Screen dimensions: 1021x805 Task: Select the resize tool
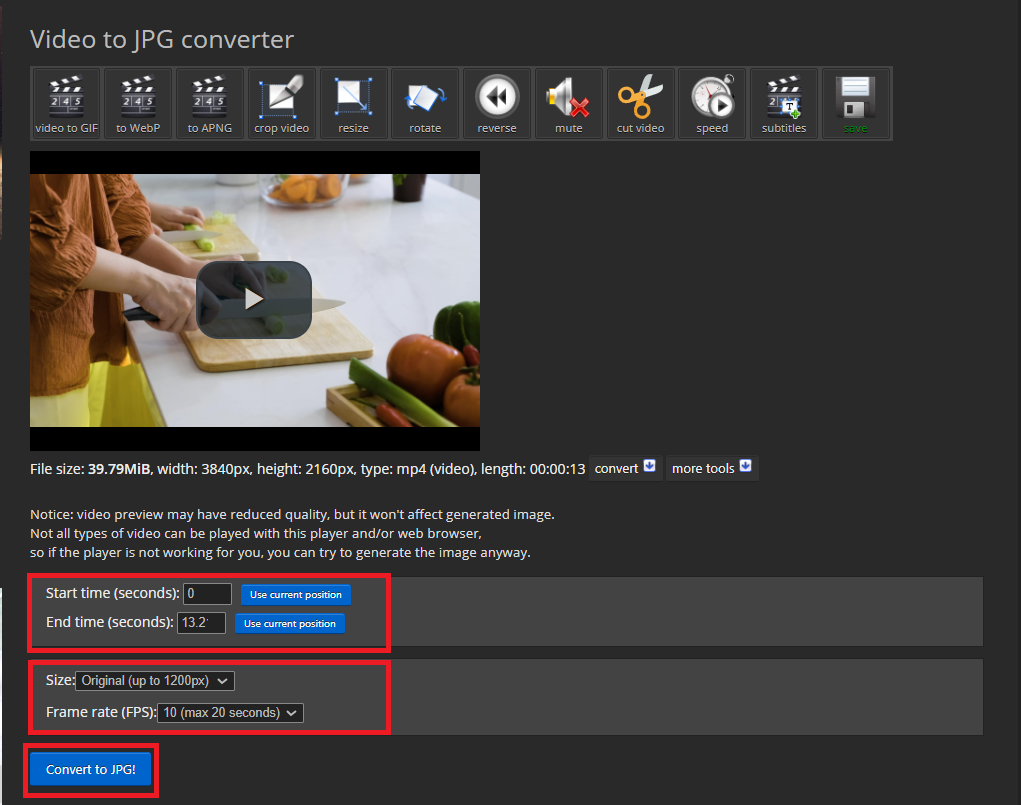pos(354,103)
